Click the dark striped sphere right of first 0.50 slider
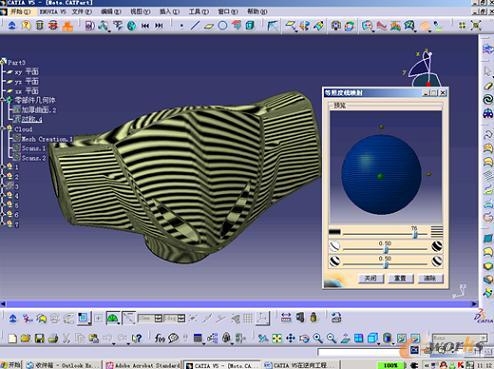Screen dimensions: 494x369 pos(437,246)
